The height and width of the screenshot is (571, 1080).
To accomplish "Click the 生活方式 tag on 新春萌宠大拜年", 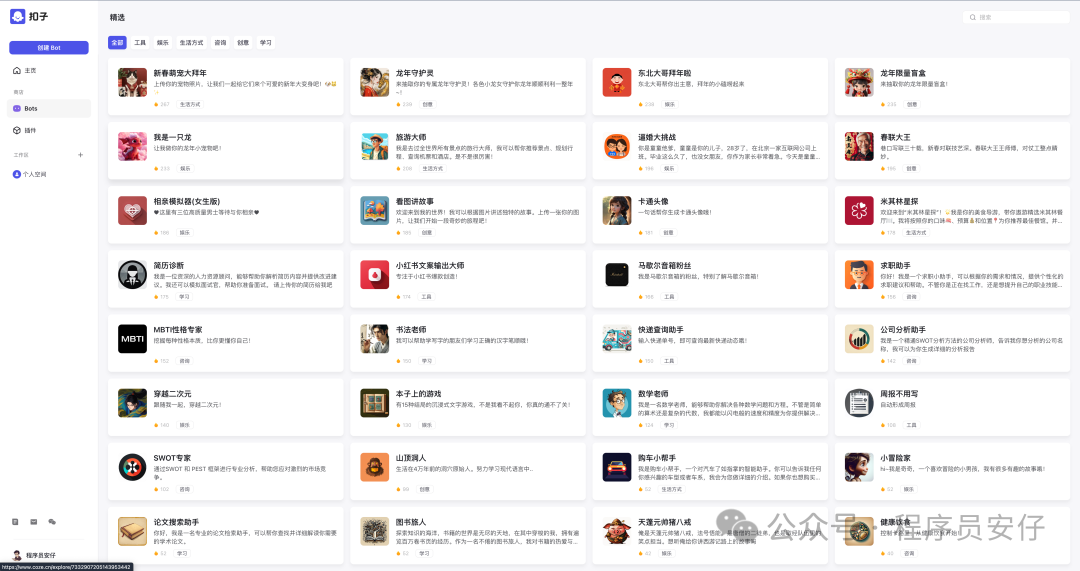I will (x=190, y=104).
